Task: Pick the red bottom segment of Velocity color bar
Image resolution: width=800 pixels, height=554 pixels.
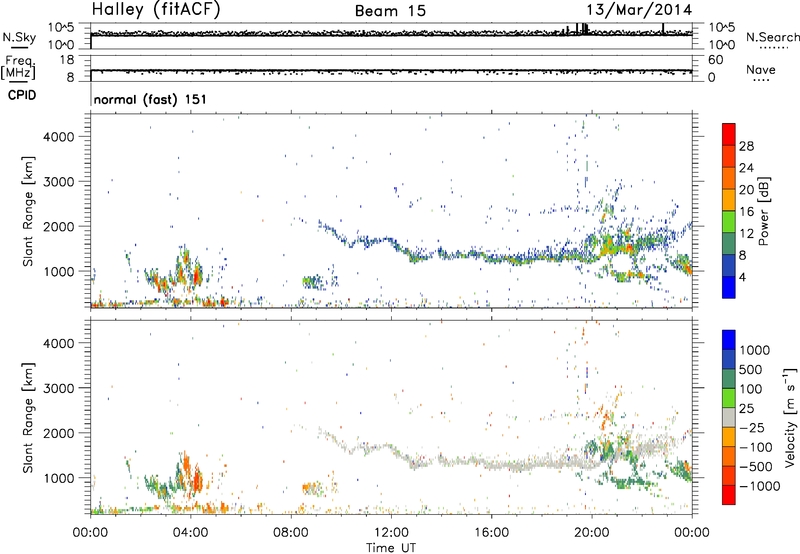Action: (729, 495)
